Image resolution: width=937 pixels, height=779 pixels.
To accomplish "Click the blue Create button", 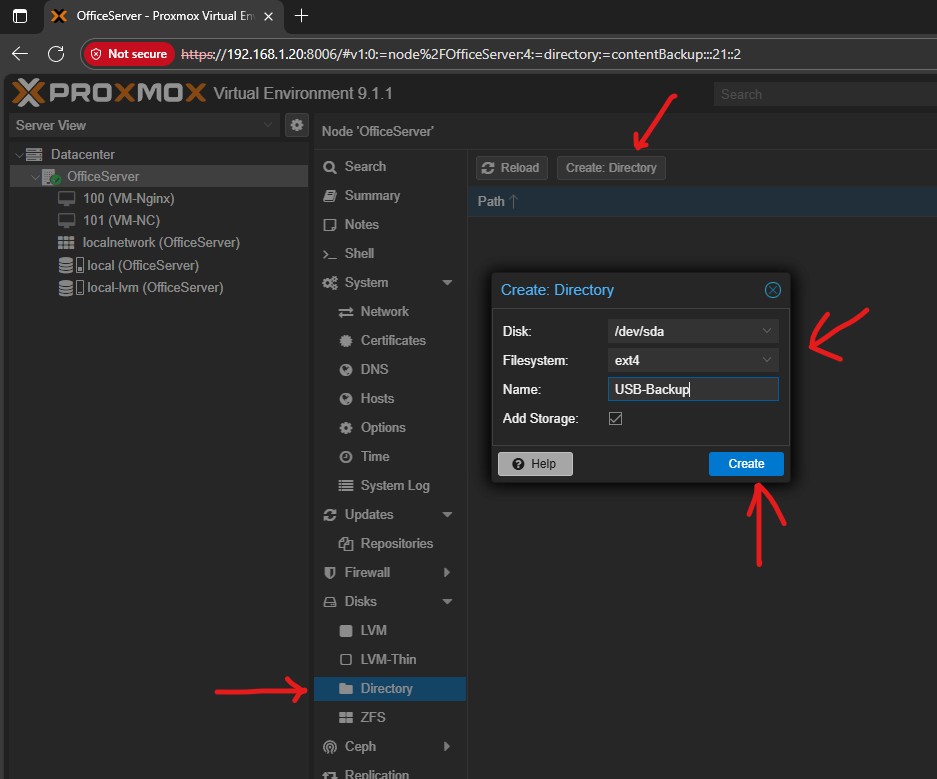I will click(746, 464).
